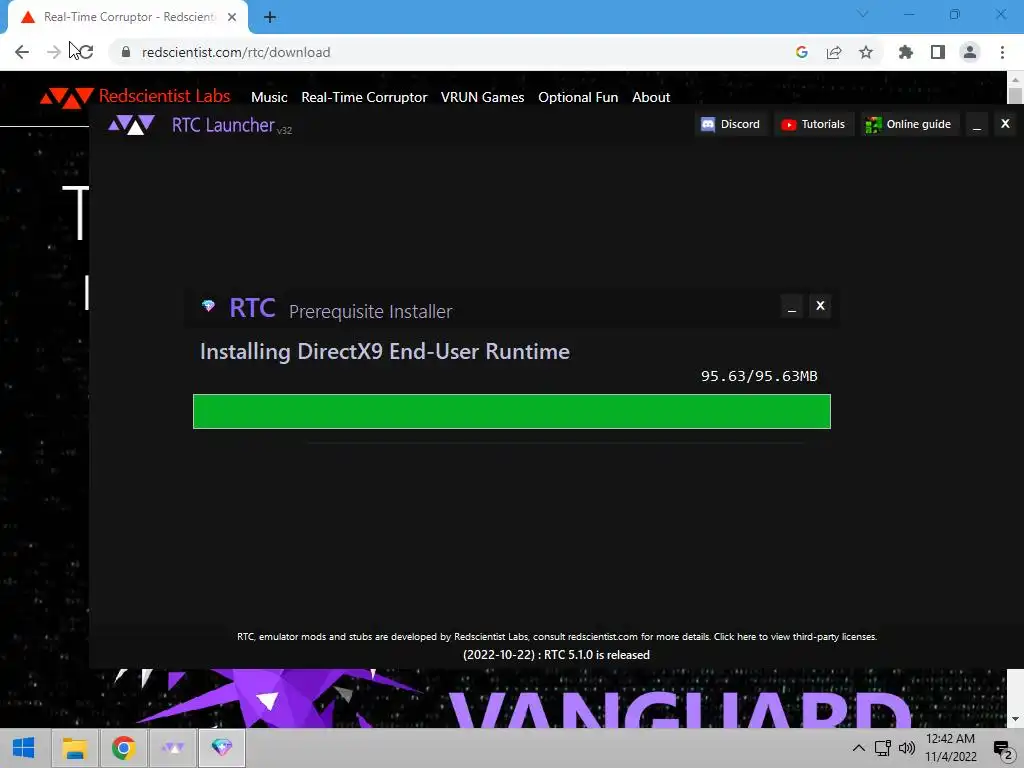Click the RTC installer gem icon

(x=208, y=306)
